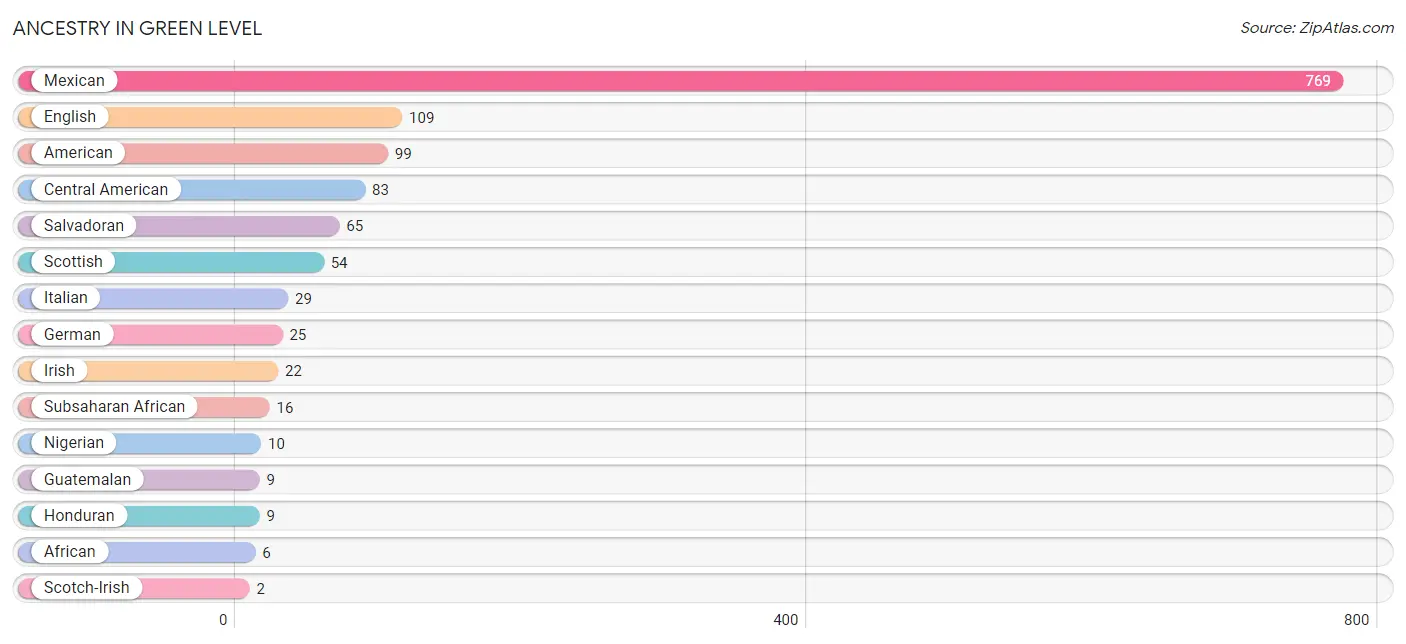Select the Subsaharan African label

pyautogui.click(x=115, y=407)
